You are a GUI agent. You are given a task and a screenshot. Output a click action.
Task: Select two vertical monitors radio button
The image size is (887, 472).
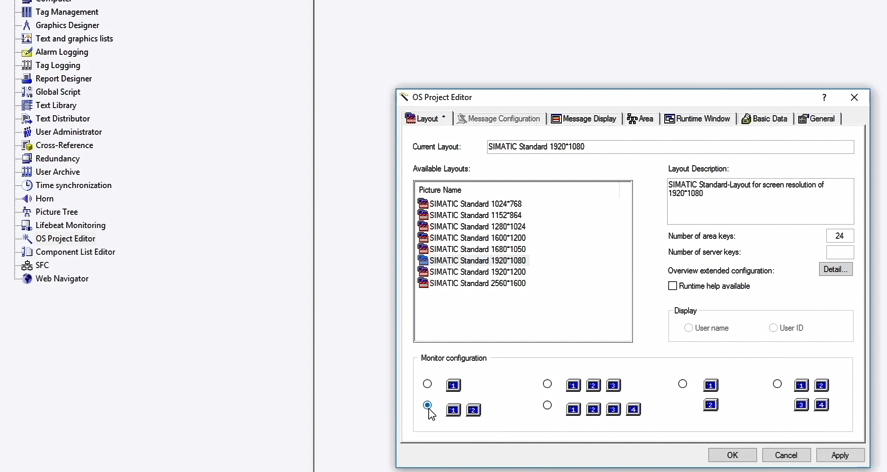coord(683,384)
